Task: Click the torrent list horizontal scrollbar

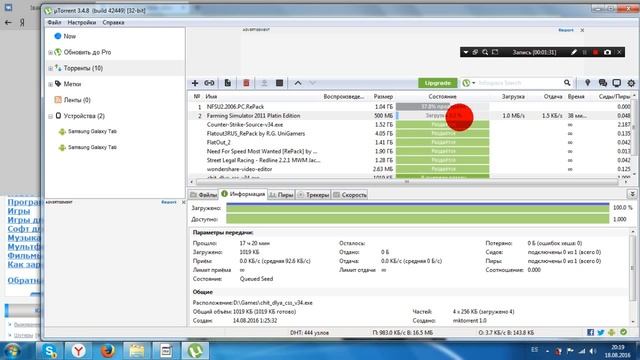Action: 407,182
